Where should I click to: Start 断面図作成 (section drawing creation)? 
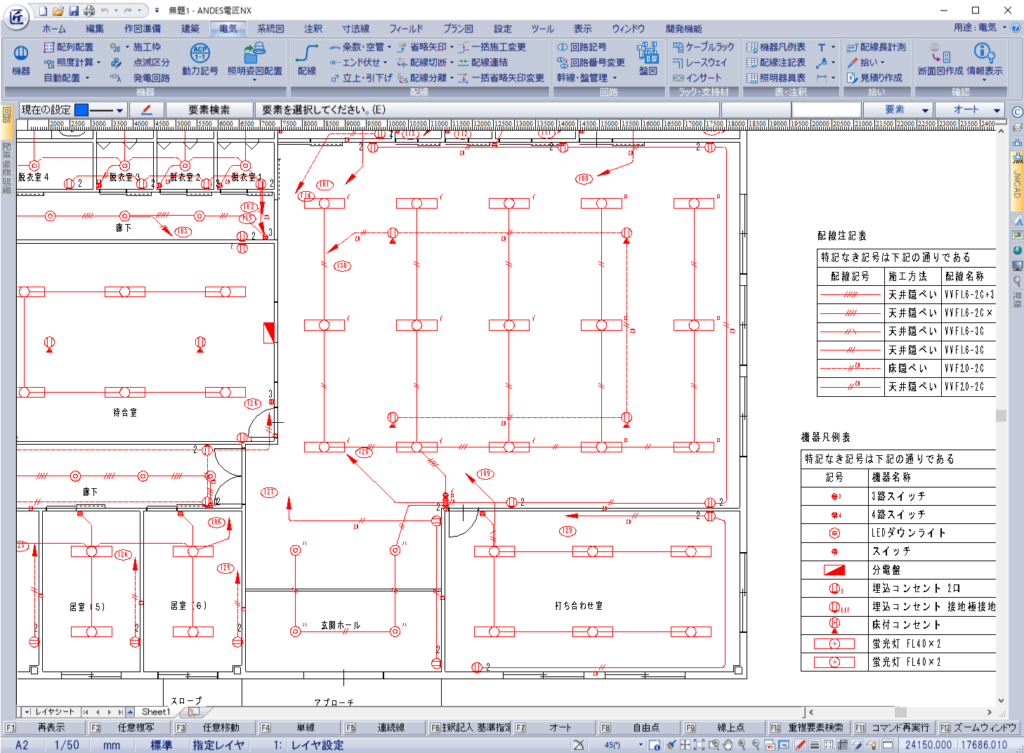(942, 62)
